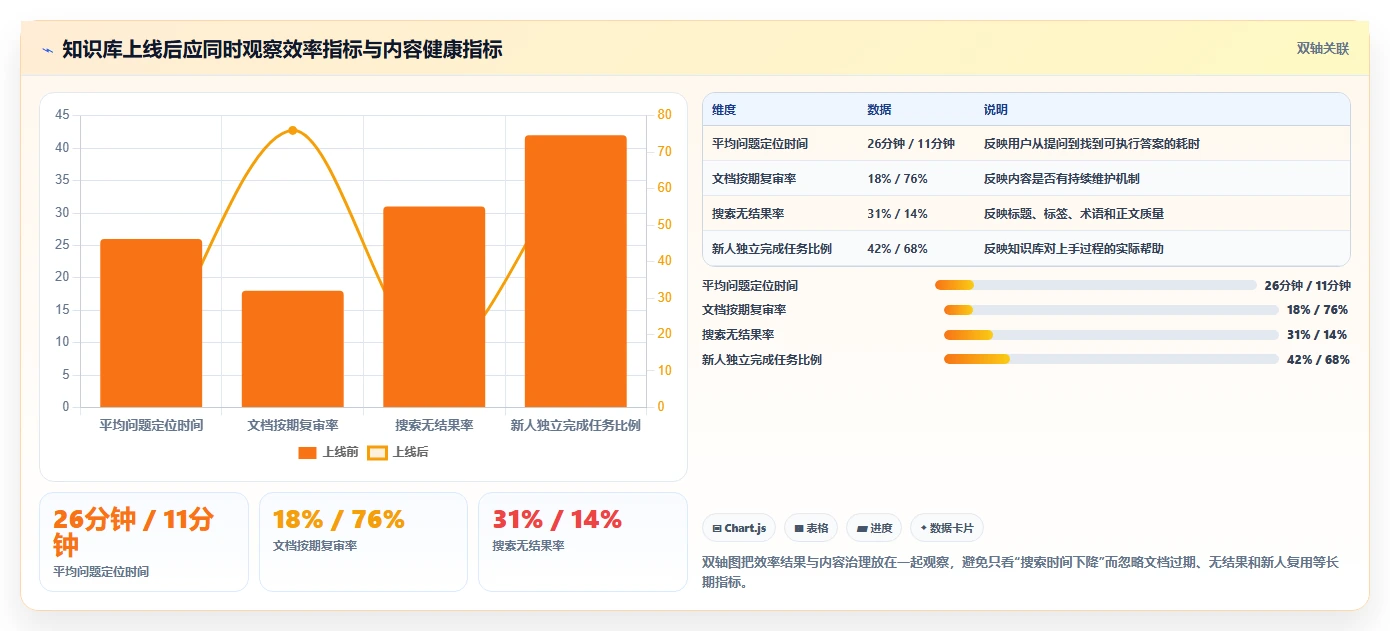Click the 文档按期复审率 orange chart bar
Image resolution: width=1390 pixels, height=631 pixels.
(293, 349)
